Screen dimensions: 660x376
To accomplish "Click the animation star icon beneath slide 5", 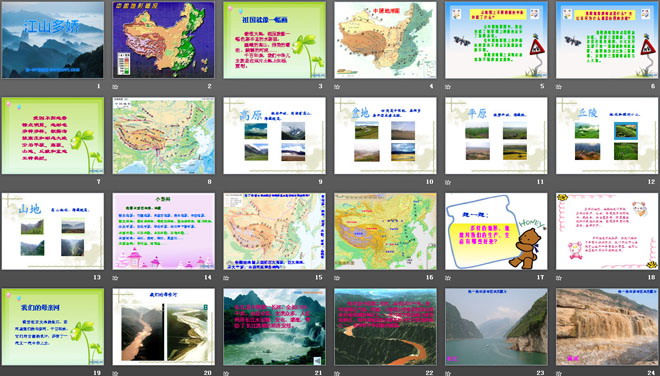I will click(x=448, y=87).
